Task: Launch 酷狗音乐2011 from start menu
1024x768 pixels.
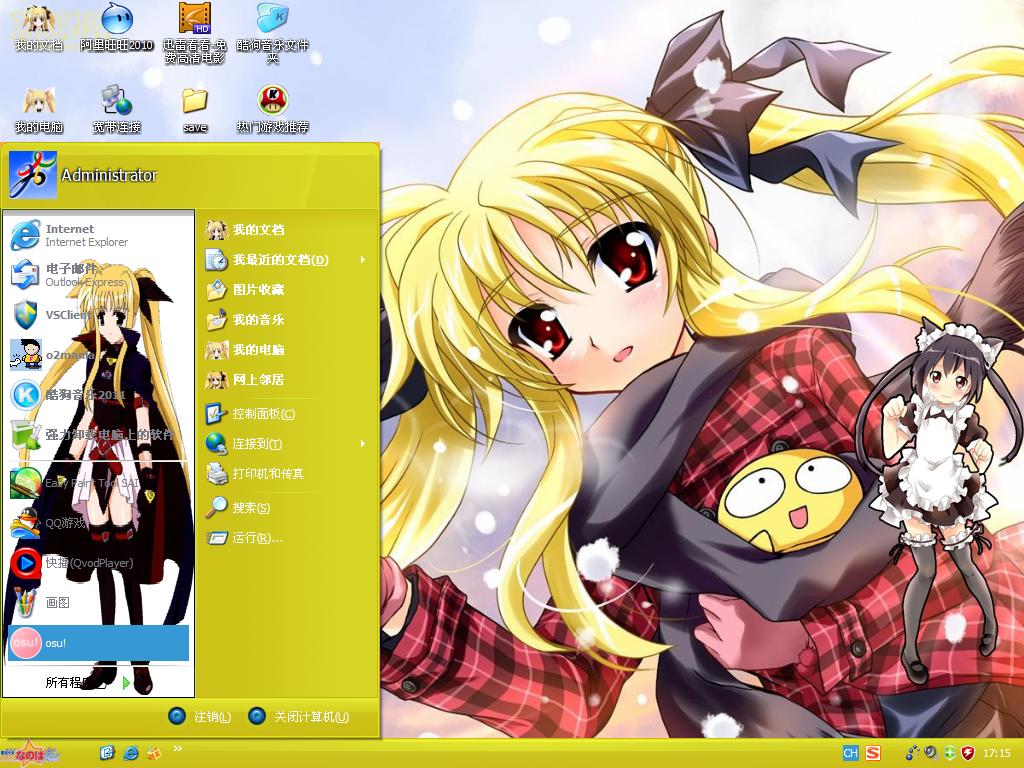Action: tap(98, 394)
